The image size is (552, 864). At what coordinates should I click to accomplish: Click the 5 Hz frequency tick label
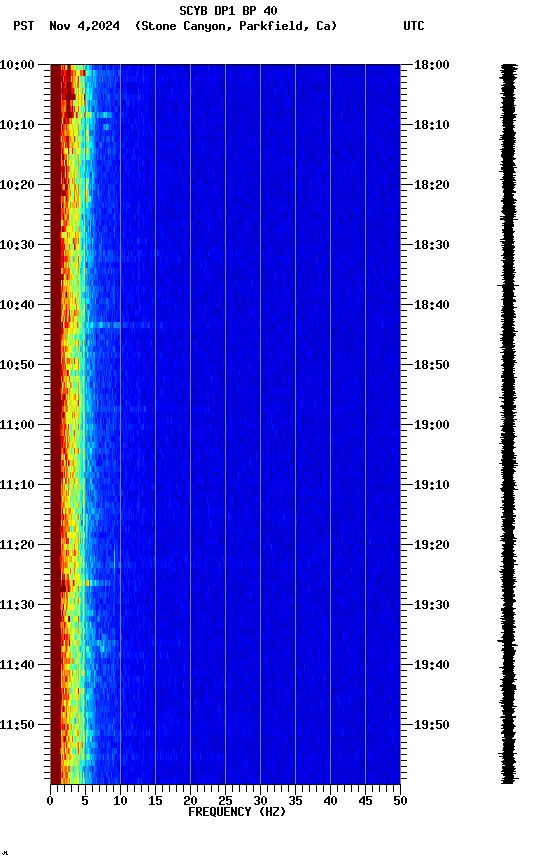pyautogui.click(x=85, y=801)
